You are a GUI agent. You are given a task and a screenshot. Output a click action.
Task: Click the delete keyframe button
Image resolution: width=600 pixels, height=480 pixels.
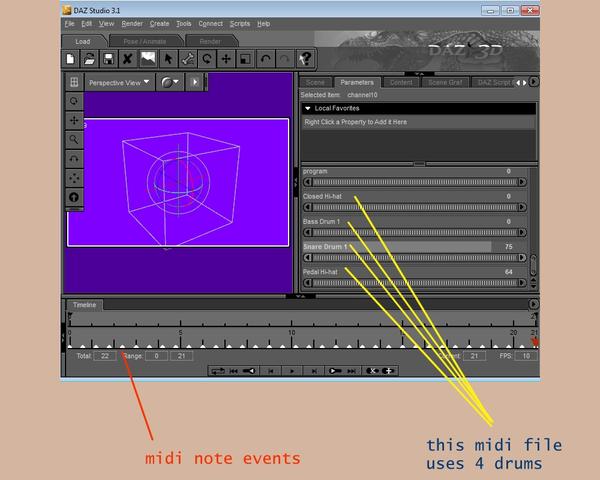[x=372, y=371]
